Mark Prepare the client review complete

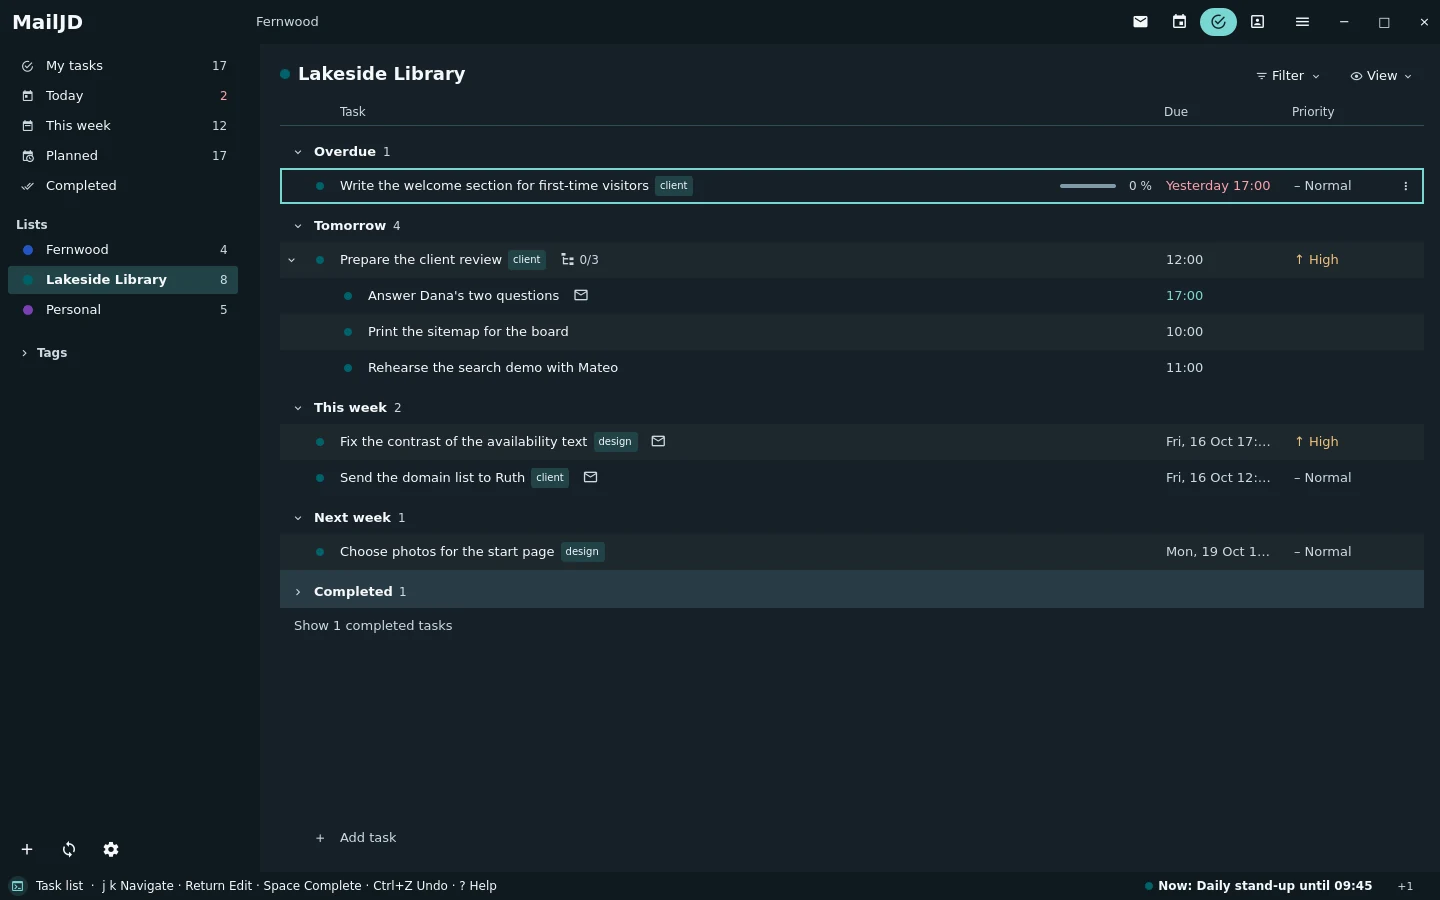click(x=320, y=260)
